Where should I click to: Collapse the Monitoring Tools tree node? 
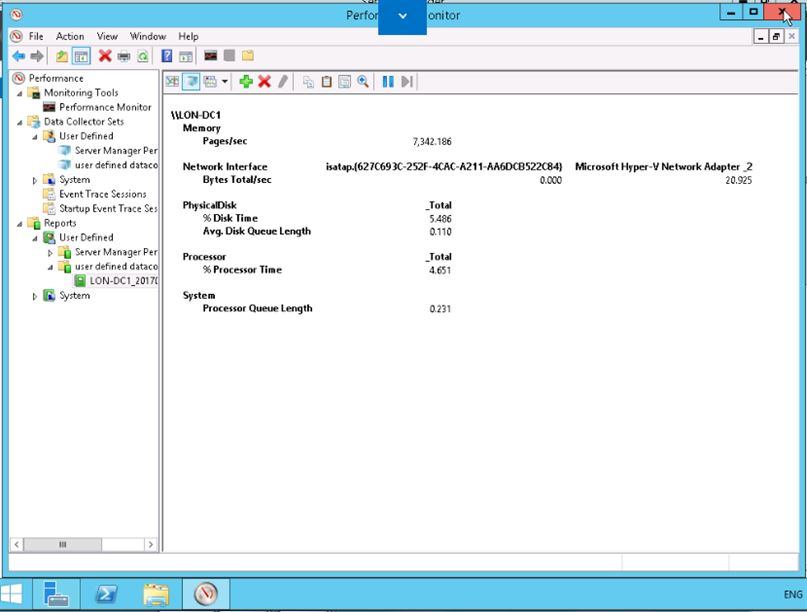20,93
